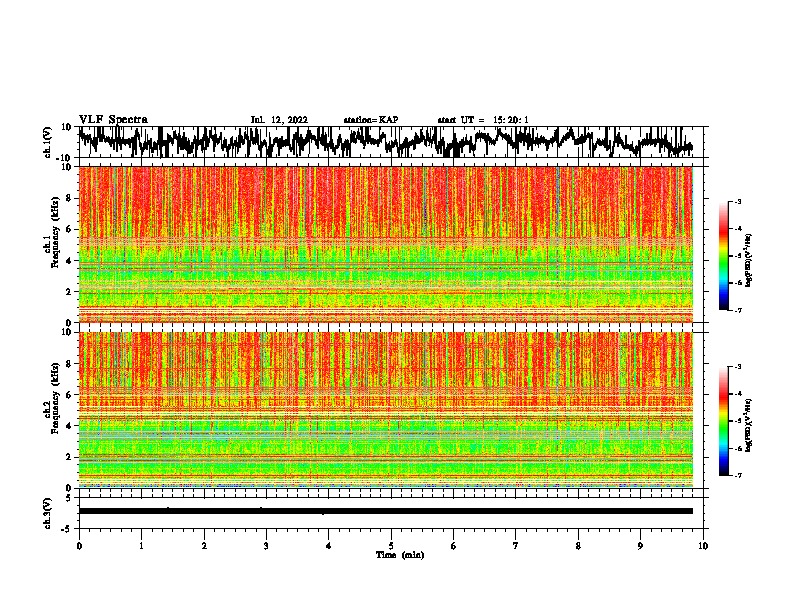
Task: Click the "ch.3(V)" axis label
Action: coord(48,514)
